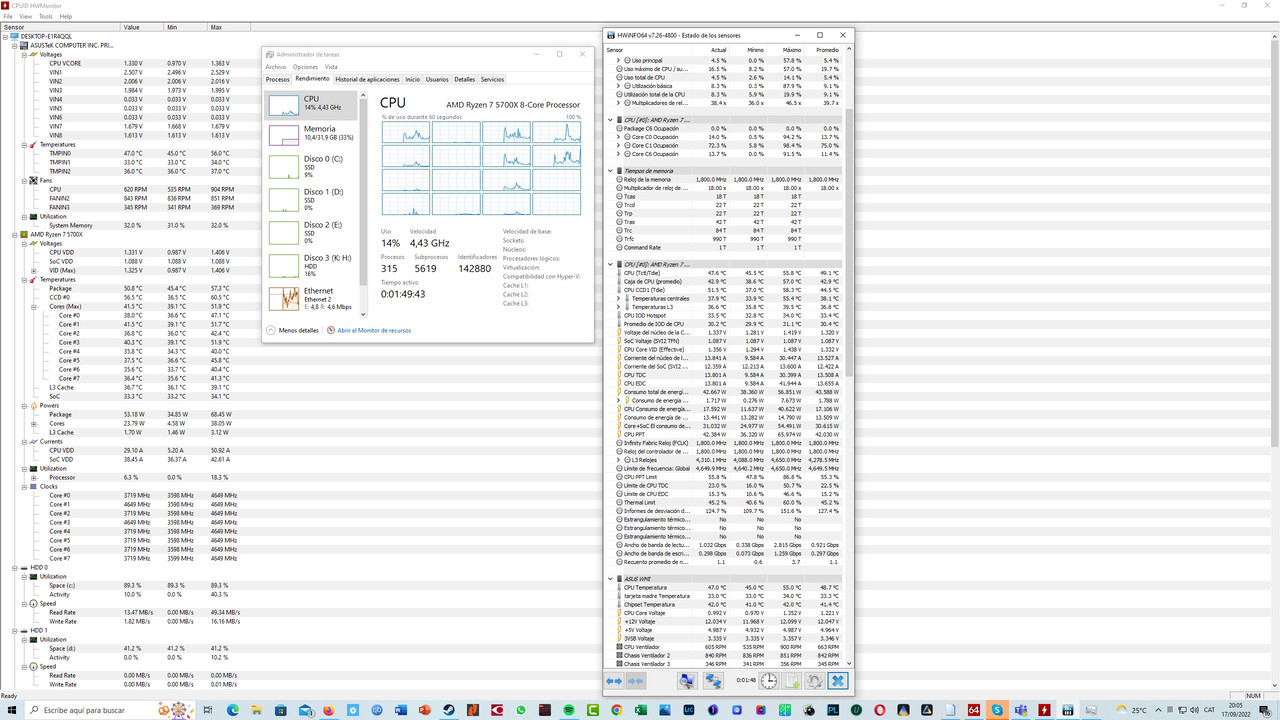Open the Steam icon on the taskbar
The image size is (1280, 720).
pyautogui.click(x=449, y=710)
